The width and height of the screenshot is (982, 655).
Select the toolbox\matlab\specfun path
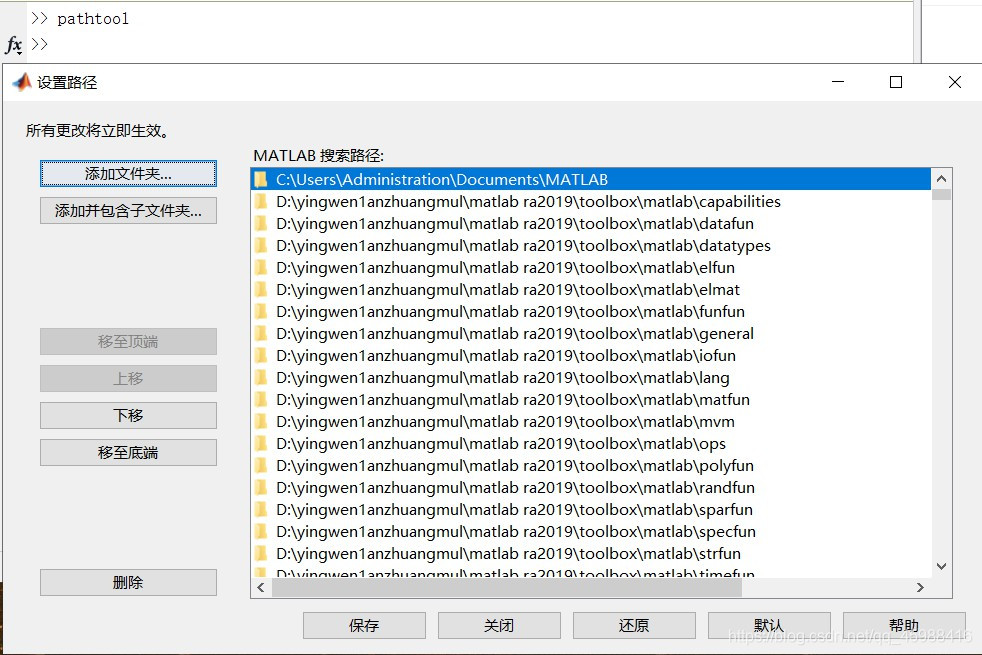click(591, 532)
